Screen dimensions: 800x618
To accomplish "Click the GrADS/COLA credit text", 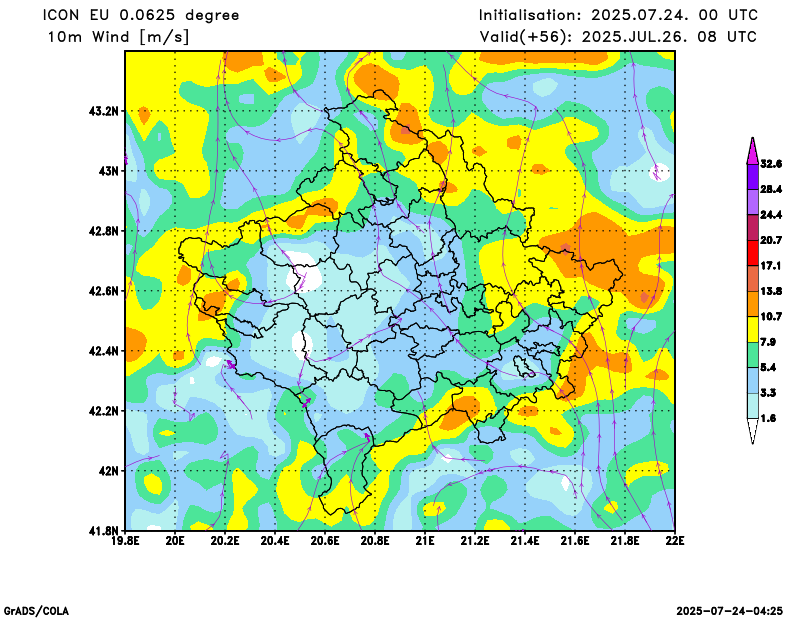I will tap(36, 611).
